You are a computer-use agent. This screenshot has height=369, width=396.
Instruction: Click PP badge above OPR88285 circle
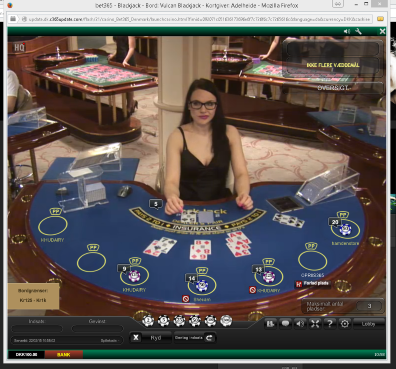[x=311, y=246]
